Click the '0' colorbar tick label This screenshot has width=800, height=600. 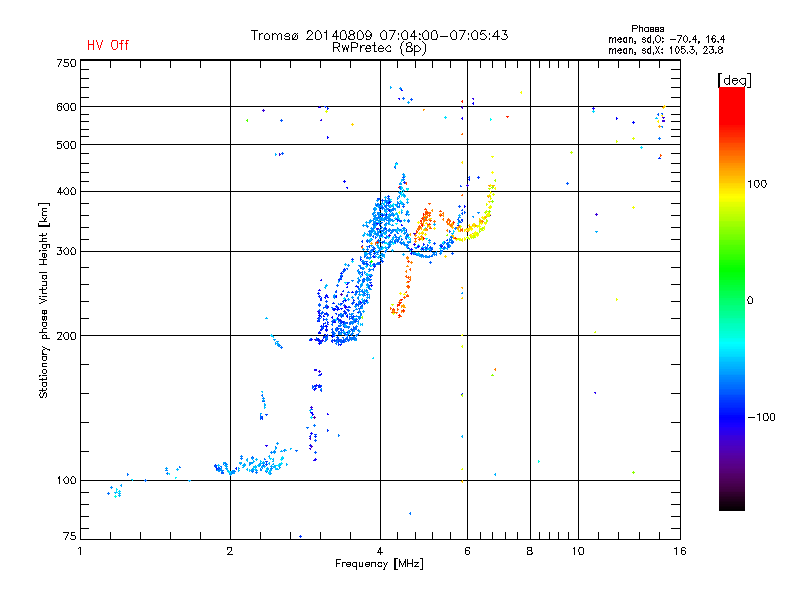(x=750, y=301)
